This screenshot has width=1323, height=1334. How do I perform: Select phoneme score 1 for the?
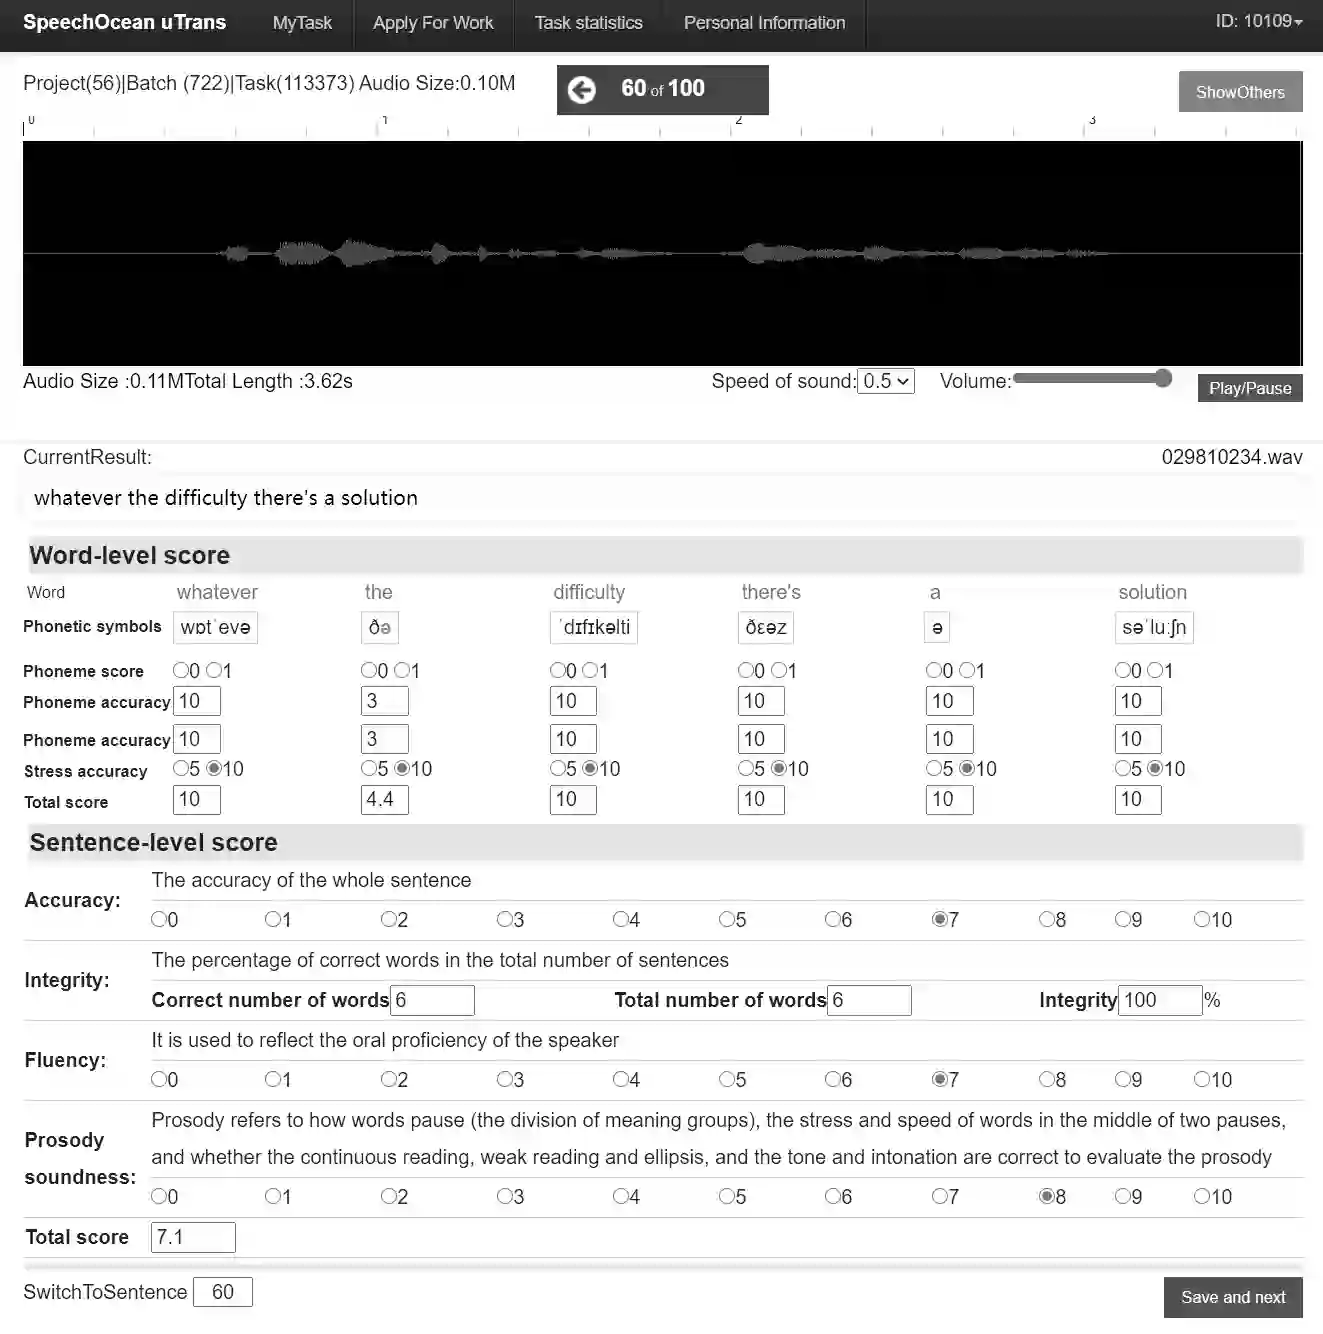(x=401, y=670)
